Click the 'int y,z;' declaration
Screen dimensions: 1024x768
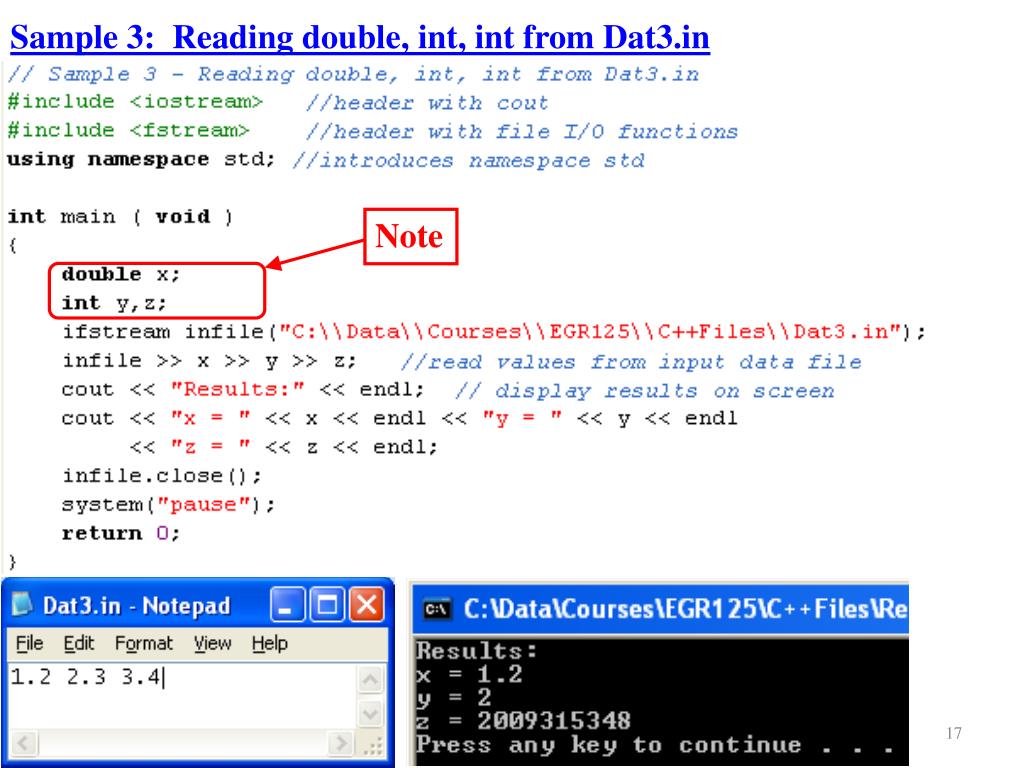(x=114, y=304)
